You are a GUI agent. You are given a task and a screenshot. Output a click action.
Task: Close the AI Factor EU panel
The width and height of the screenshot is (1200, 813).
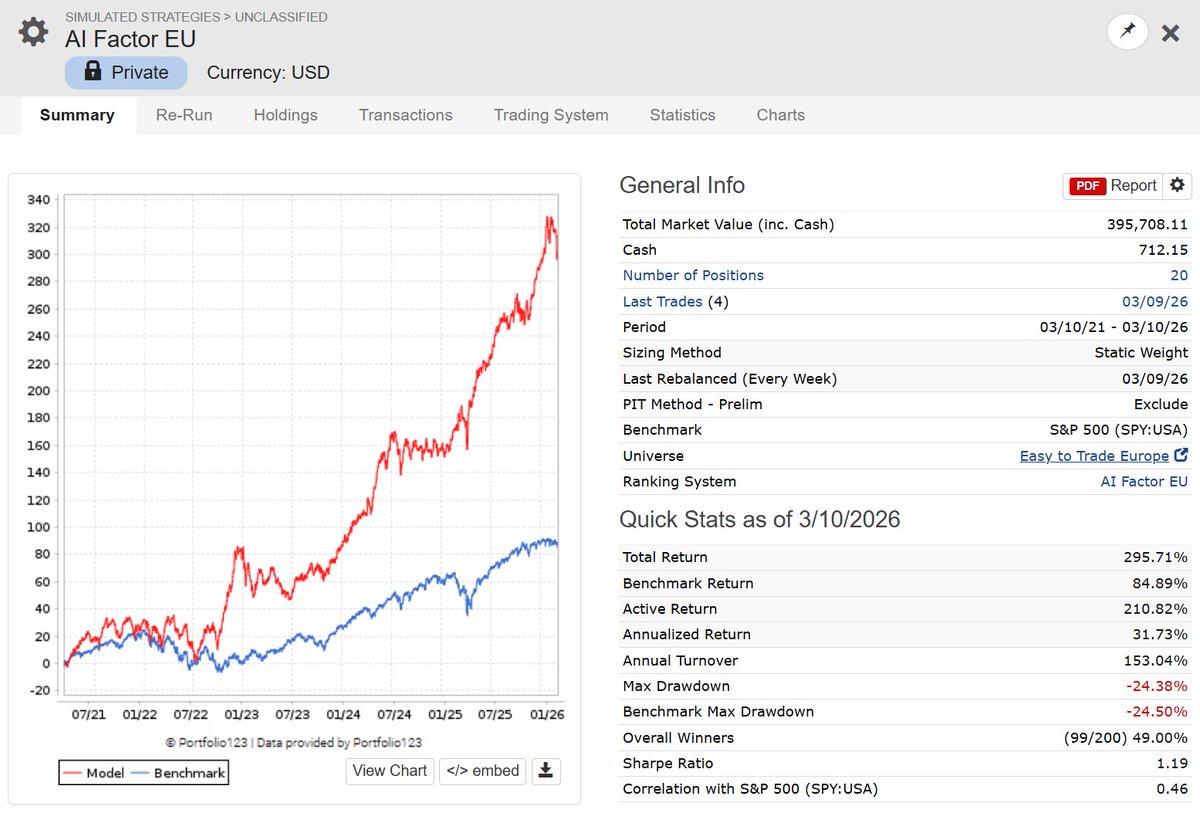point(1171,33)
